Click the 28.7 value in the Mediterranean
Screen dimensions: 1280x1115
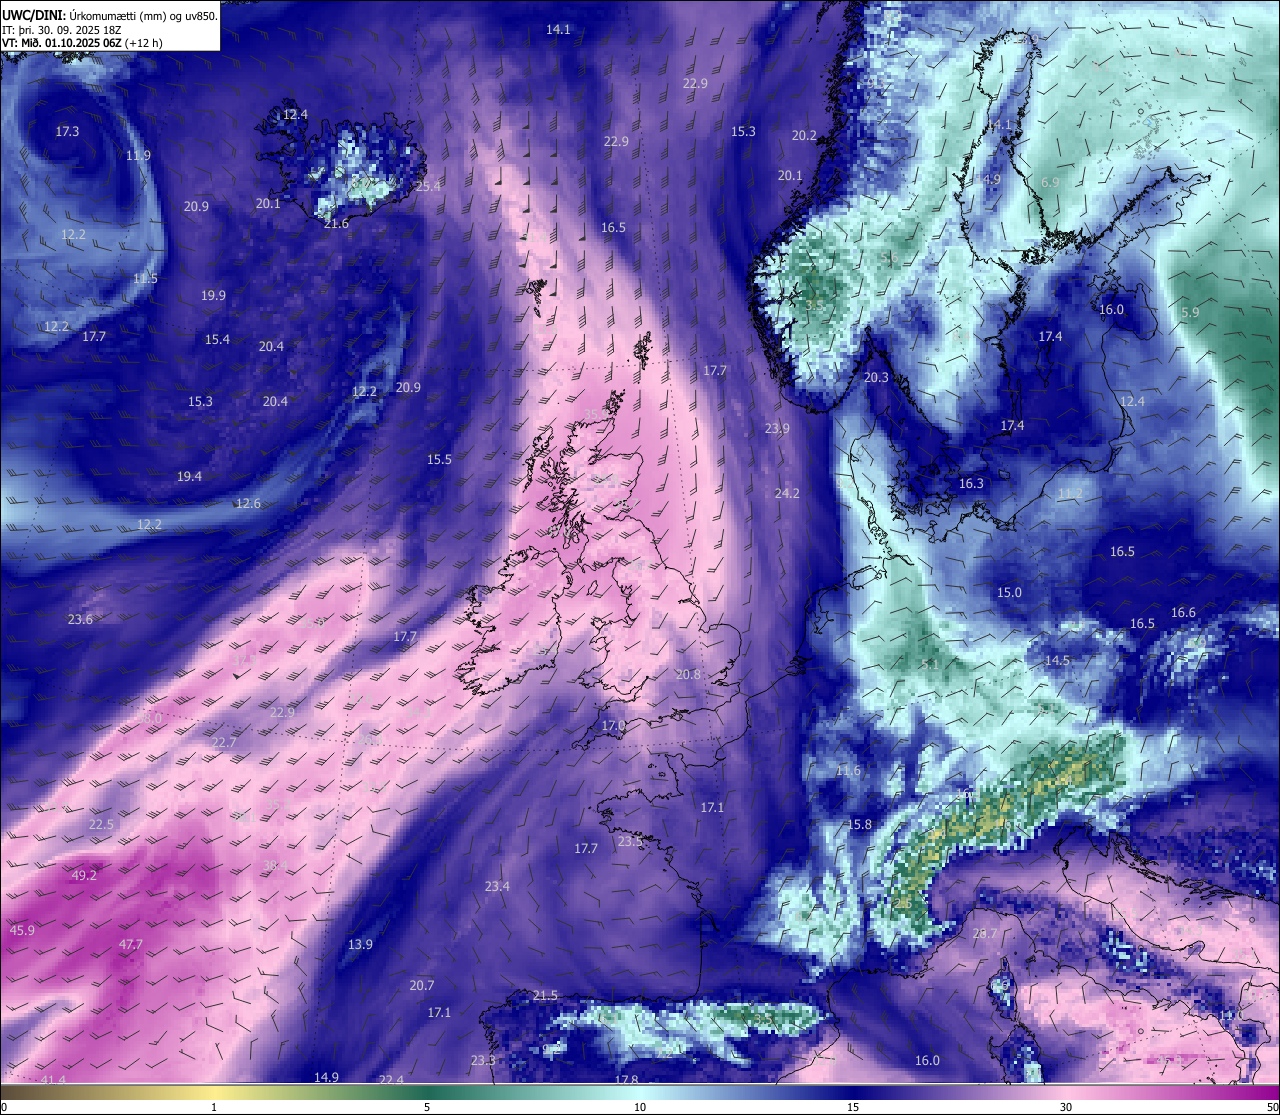(985, 933)
